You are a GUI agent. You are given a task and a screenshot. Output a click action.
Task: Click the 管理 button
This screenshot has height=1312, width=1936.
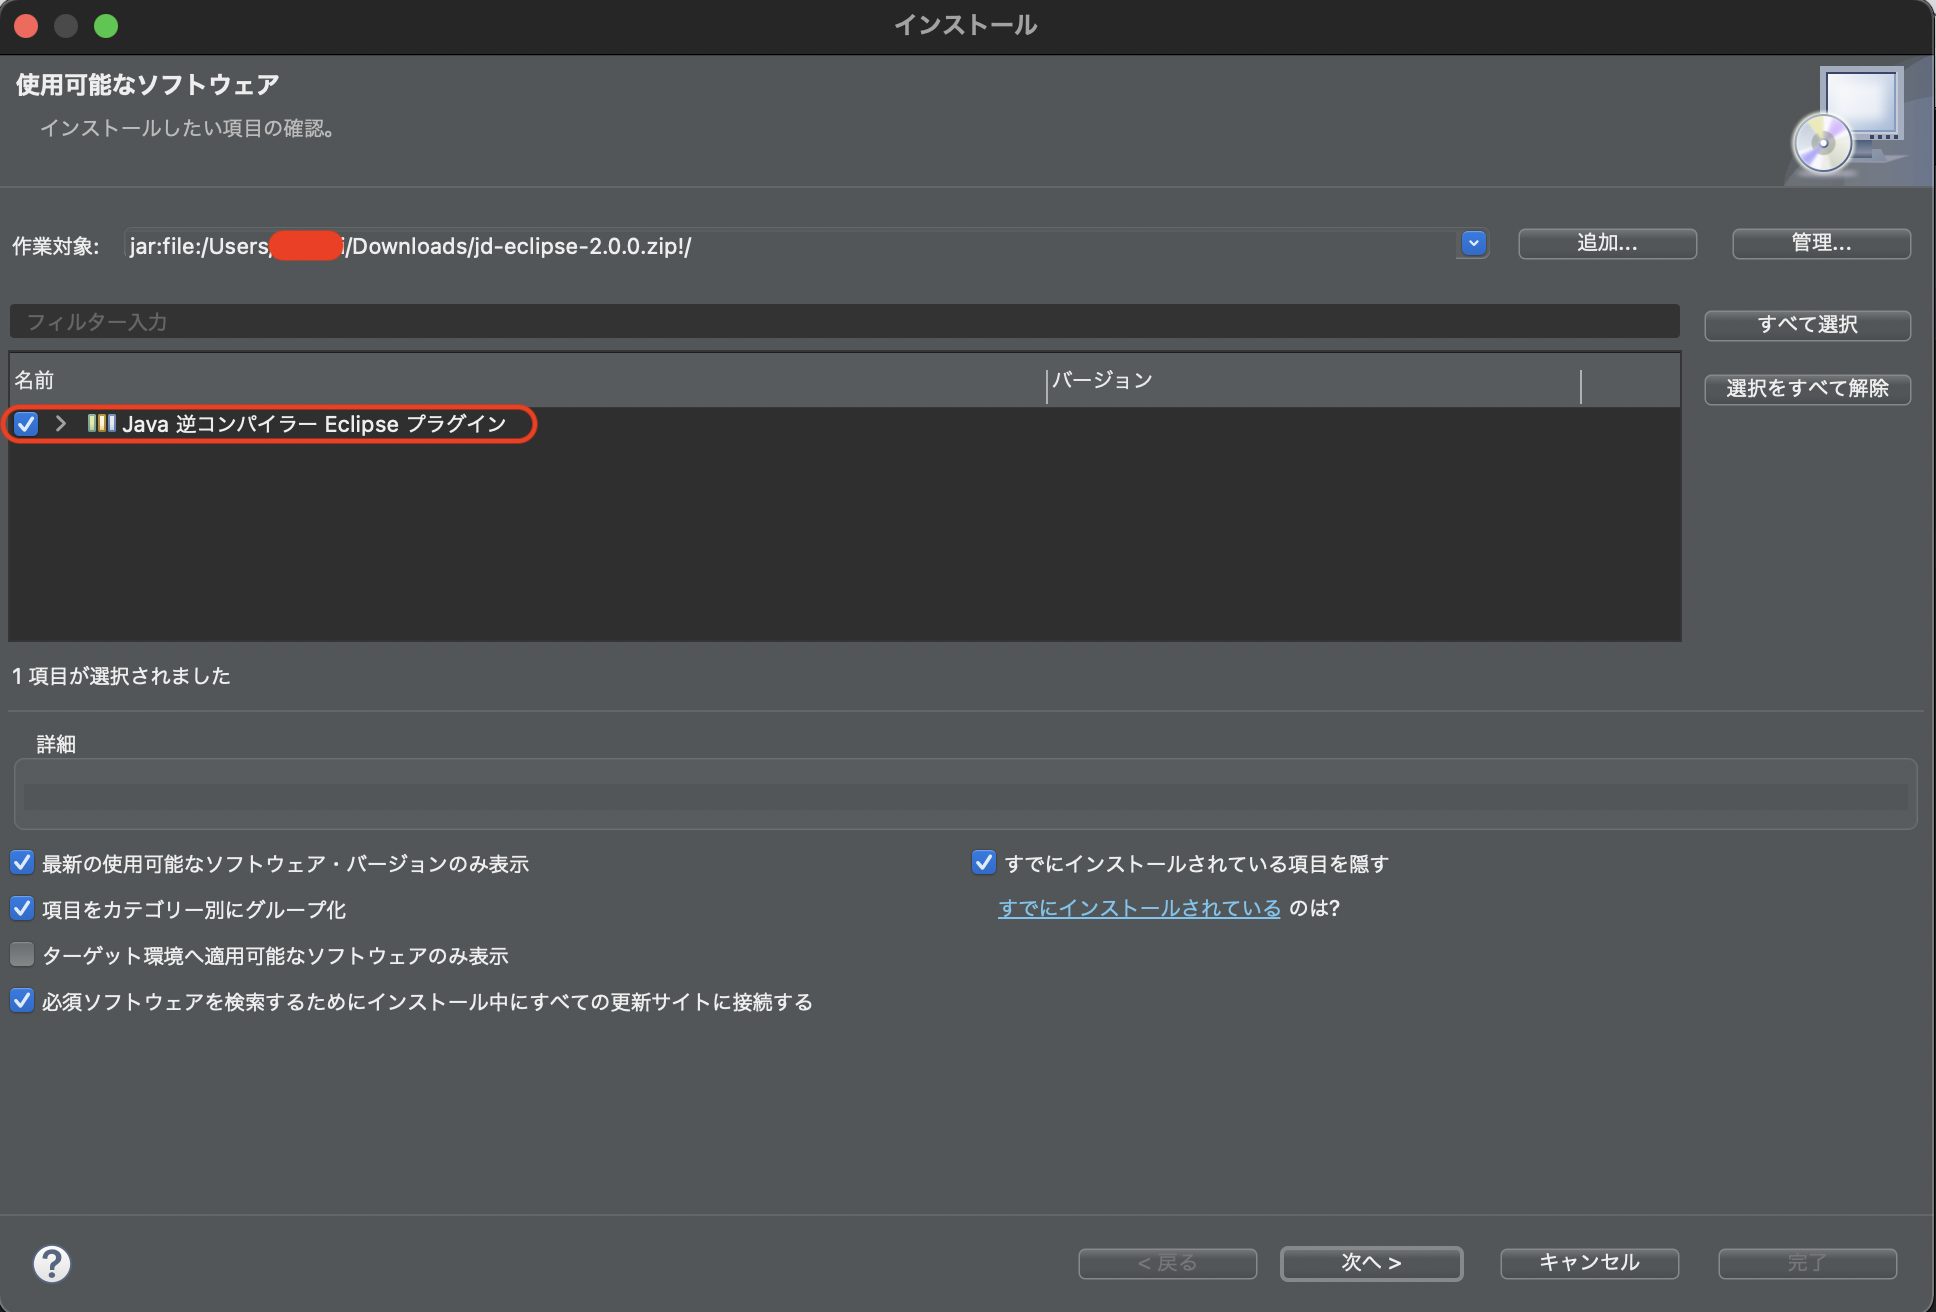(1821, 243)
